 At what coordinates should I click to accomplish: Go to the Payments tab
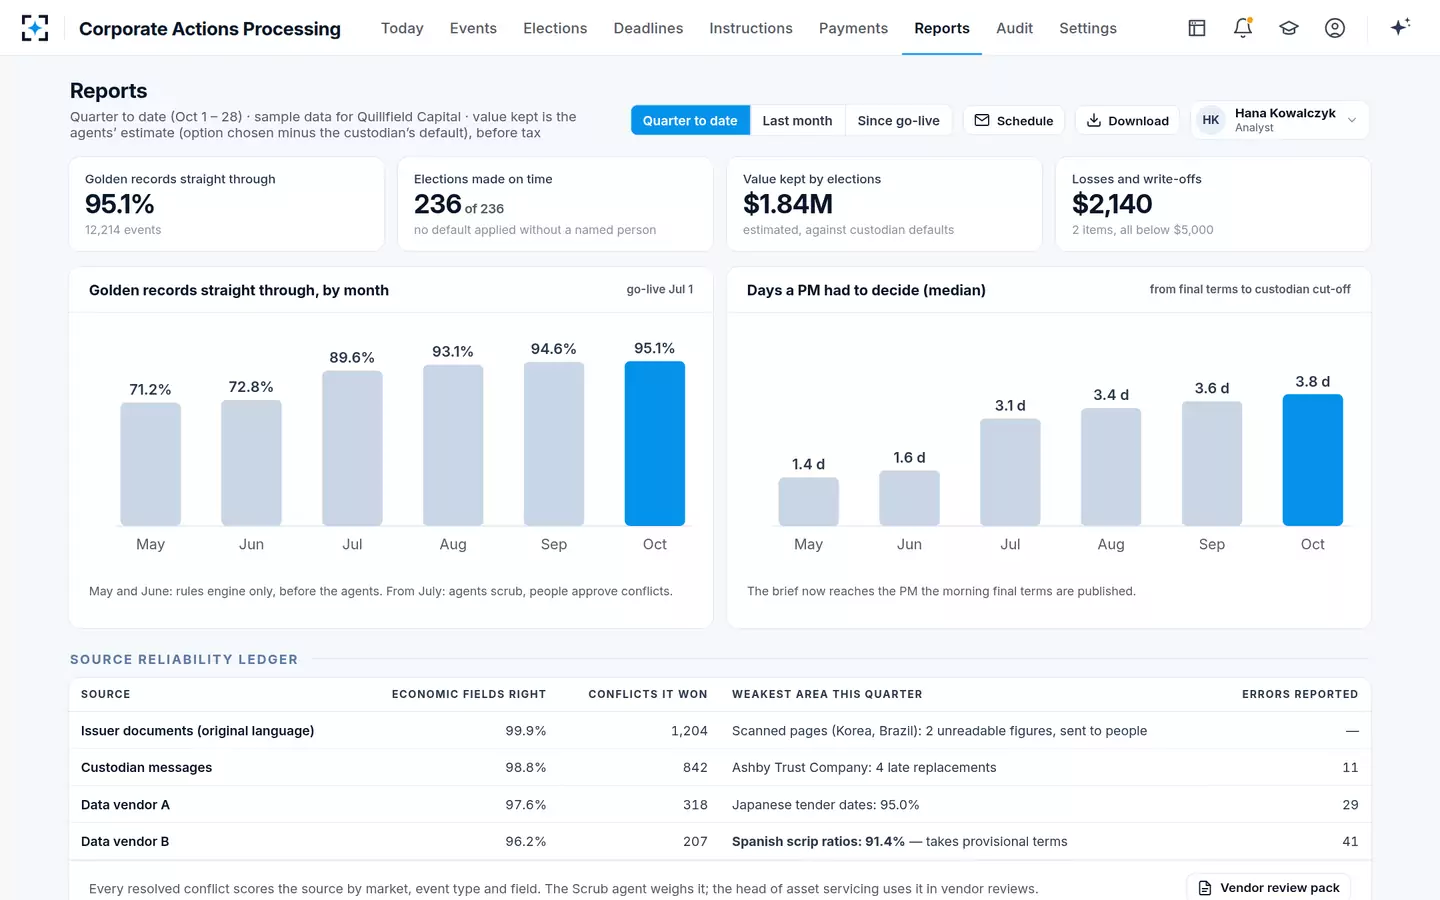click(853, 28)
